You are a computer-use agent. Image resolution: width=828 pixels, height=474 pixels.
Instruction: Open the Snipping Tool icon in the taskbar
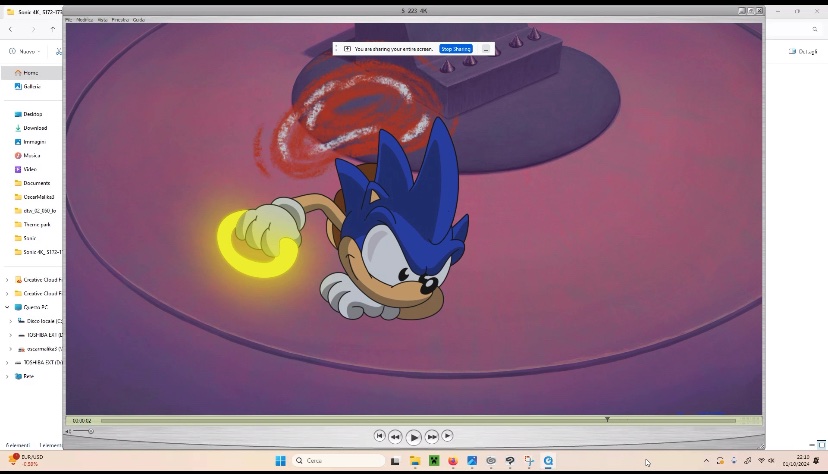click(x=529, y=461)
